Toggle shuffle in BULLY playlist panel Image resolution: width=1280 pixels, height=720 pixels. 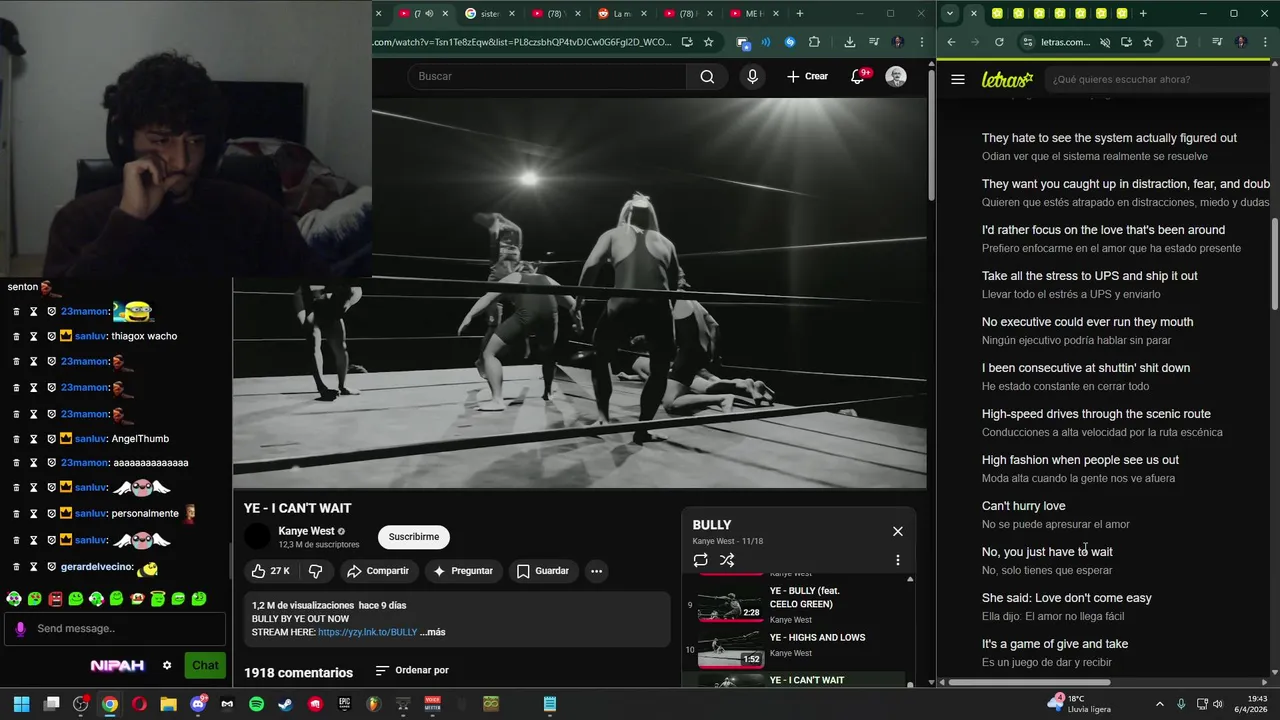tap(727, 560)
